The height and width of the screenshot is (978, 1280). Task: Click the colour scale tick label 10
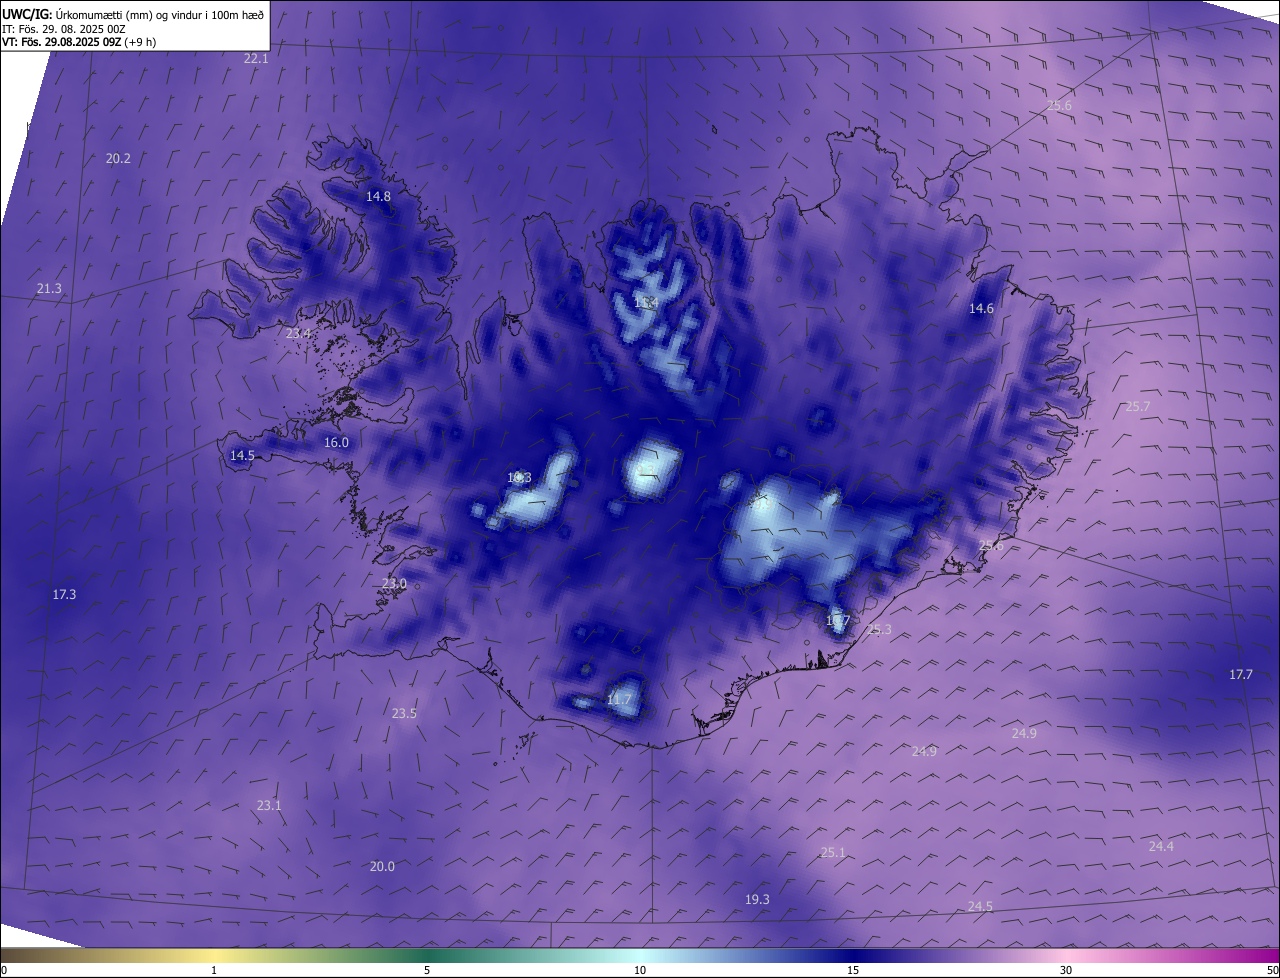coord(640,970)
